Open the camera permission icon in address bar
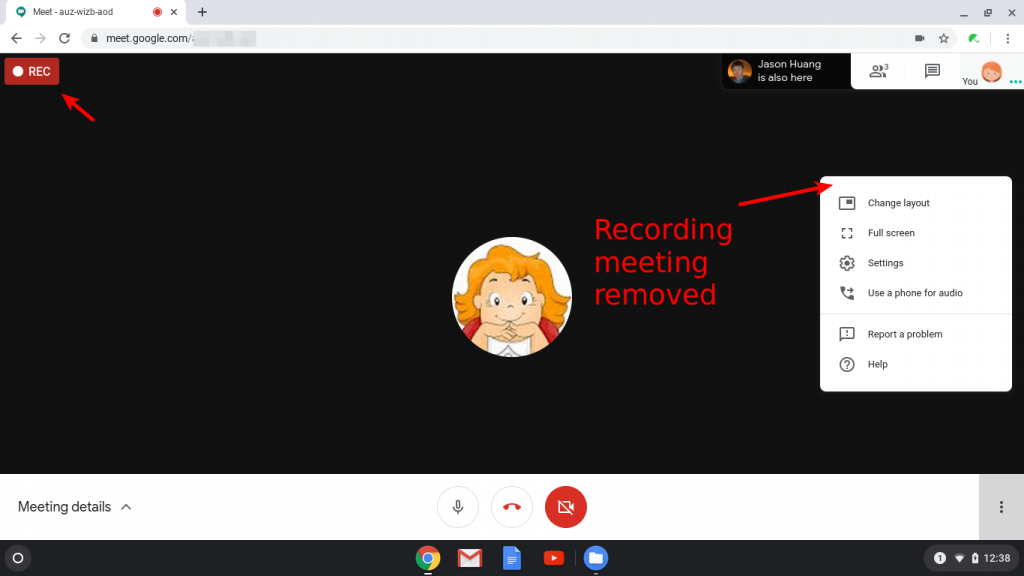Viewport: 1024px width, 576px height. [920, 39]
